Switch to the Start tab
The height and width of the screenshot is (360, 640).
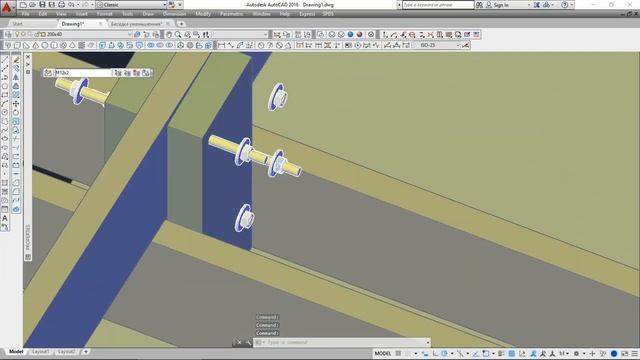tap(18, 24)
